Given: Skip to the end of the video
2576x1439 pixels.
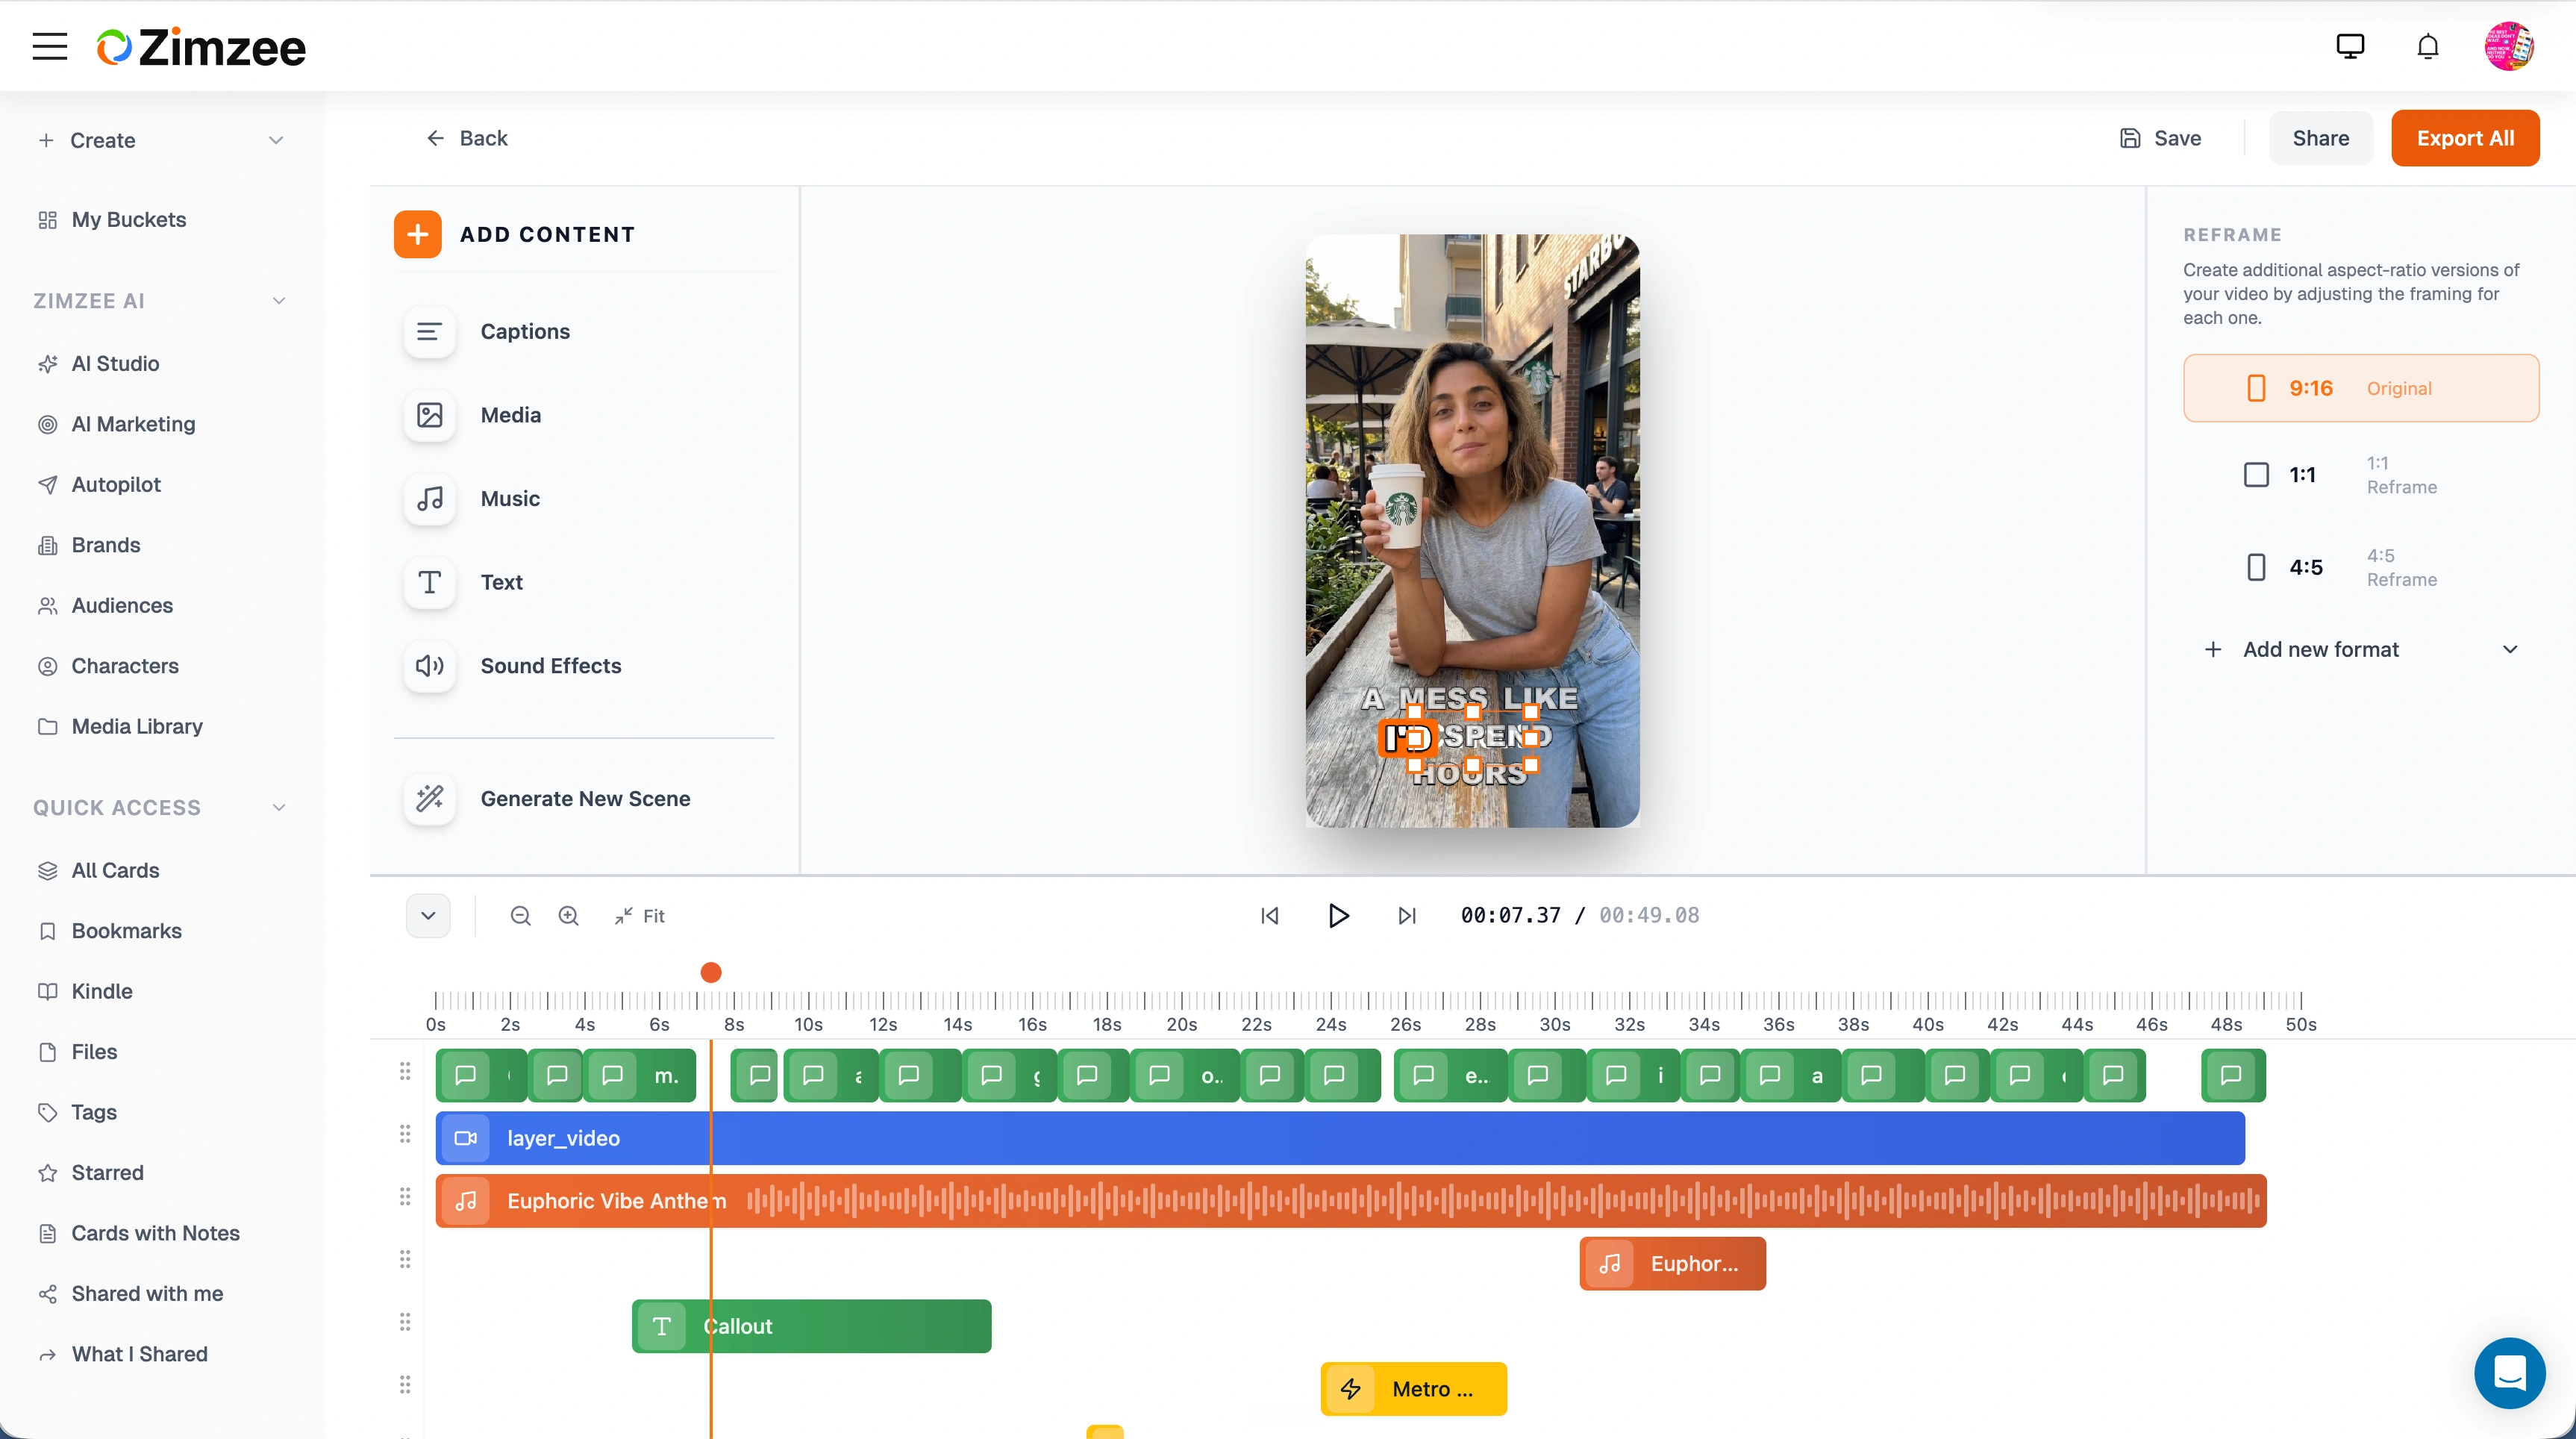Looking at the screenshot, I should click(x=1406, y=916).
